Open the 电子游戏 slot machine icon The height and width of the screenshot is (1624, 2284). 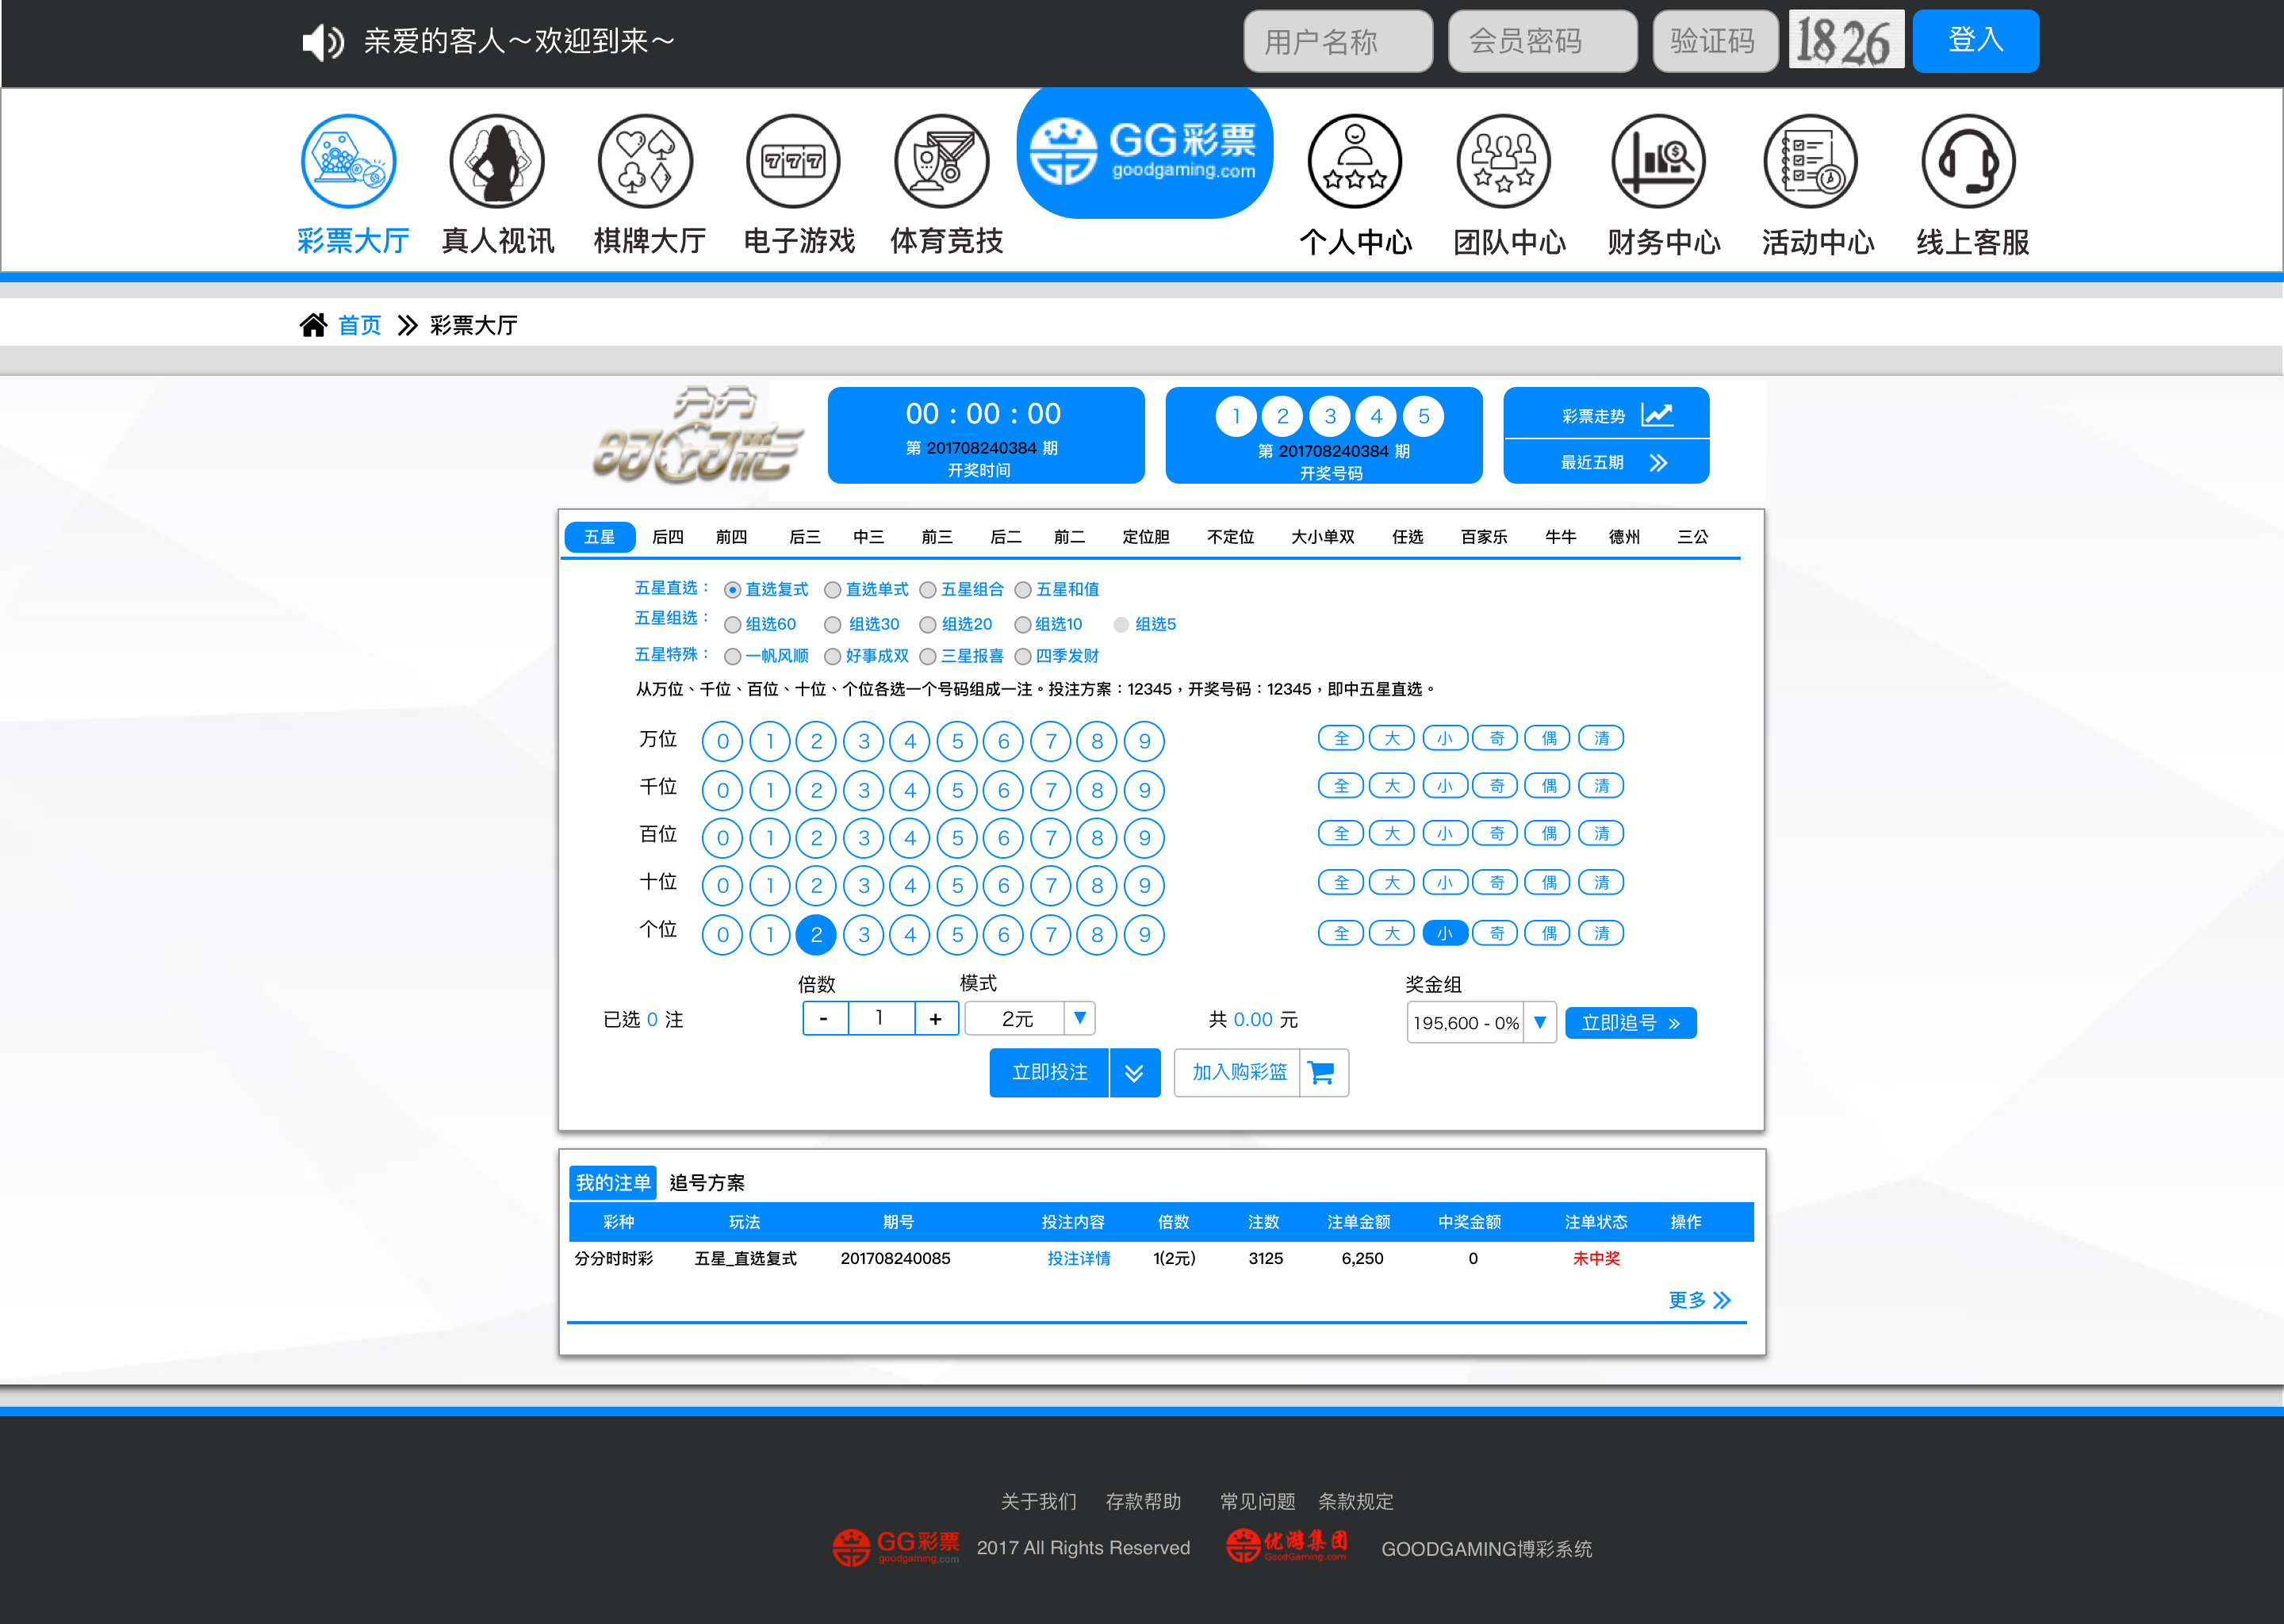[x=793, y=161]
